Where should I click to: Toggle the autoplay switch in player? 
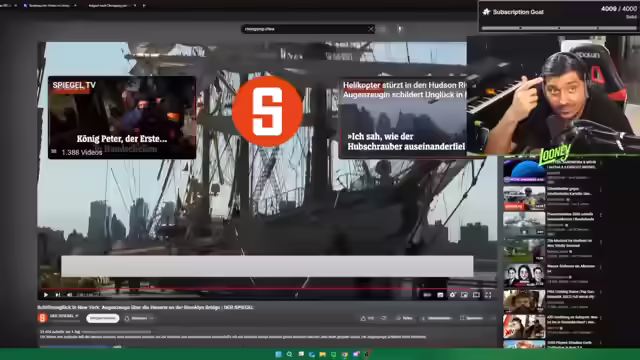(x=427, y=295)
